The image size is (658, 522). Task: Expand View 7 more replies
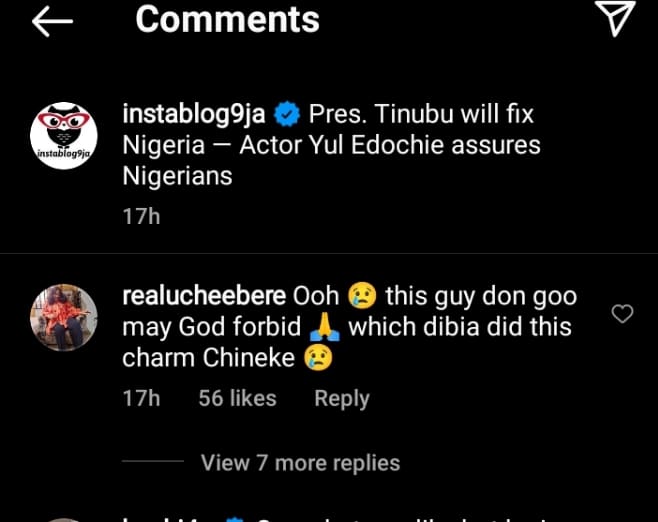(300, 463)
